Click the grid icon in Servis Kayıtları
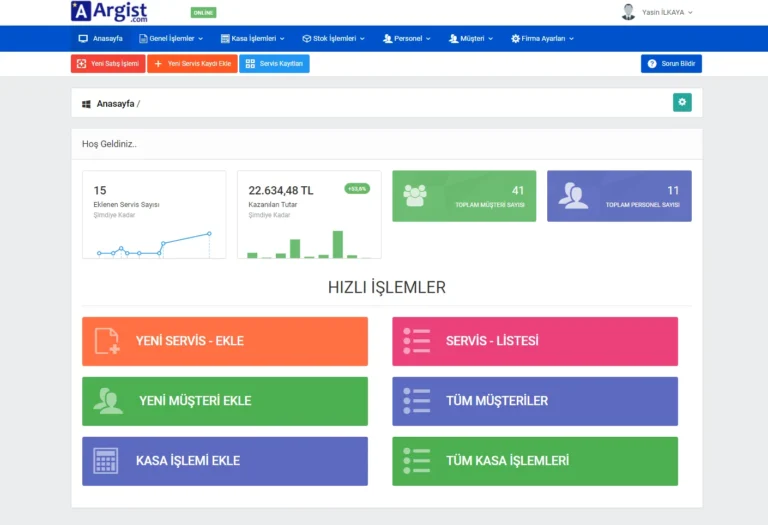The image size is (768, 525). (250, 64)
